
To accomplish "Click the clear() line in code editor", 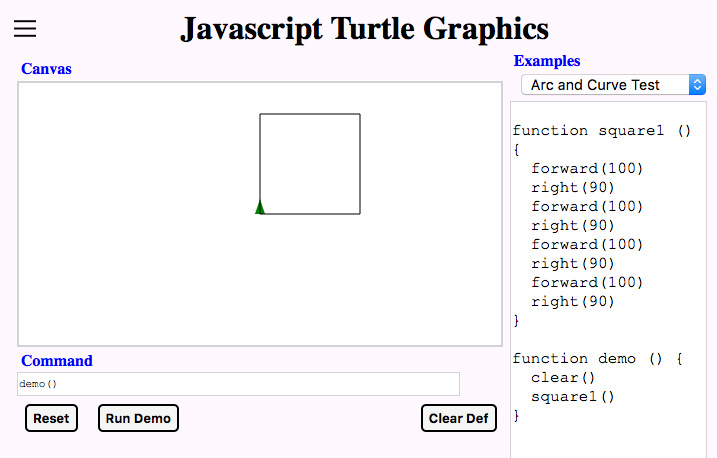I will pos(563,378).
